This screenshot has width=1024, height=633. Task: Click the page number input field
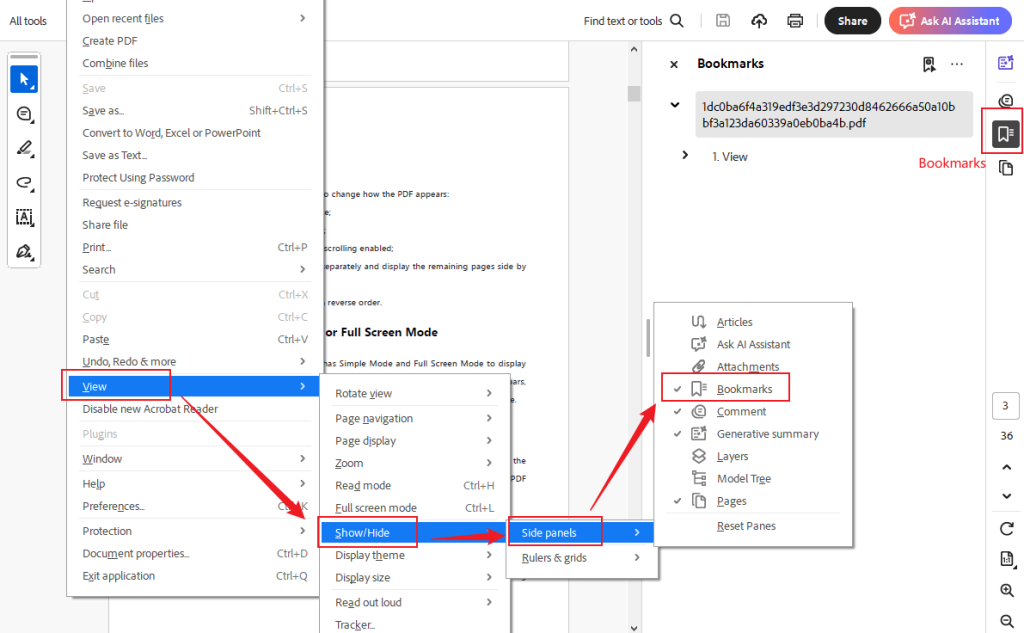point(1004,406)
